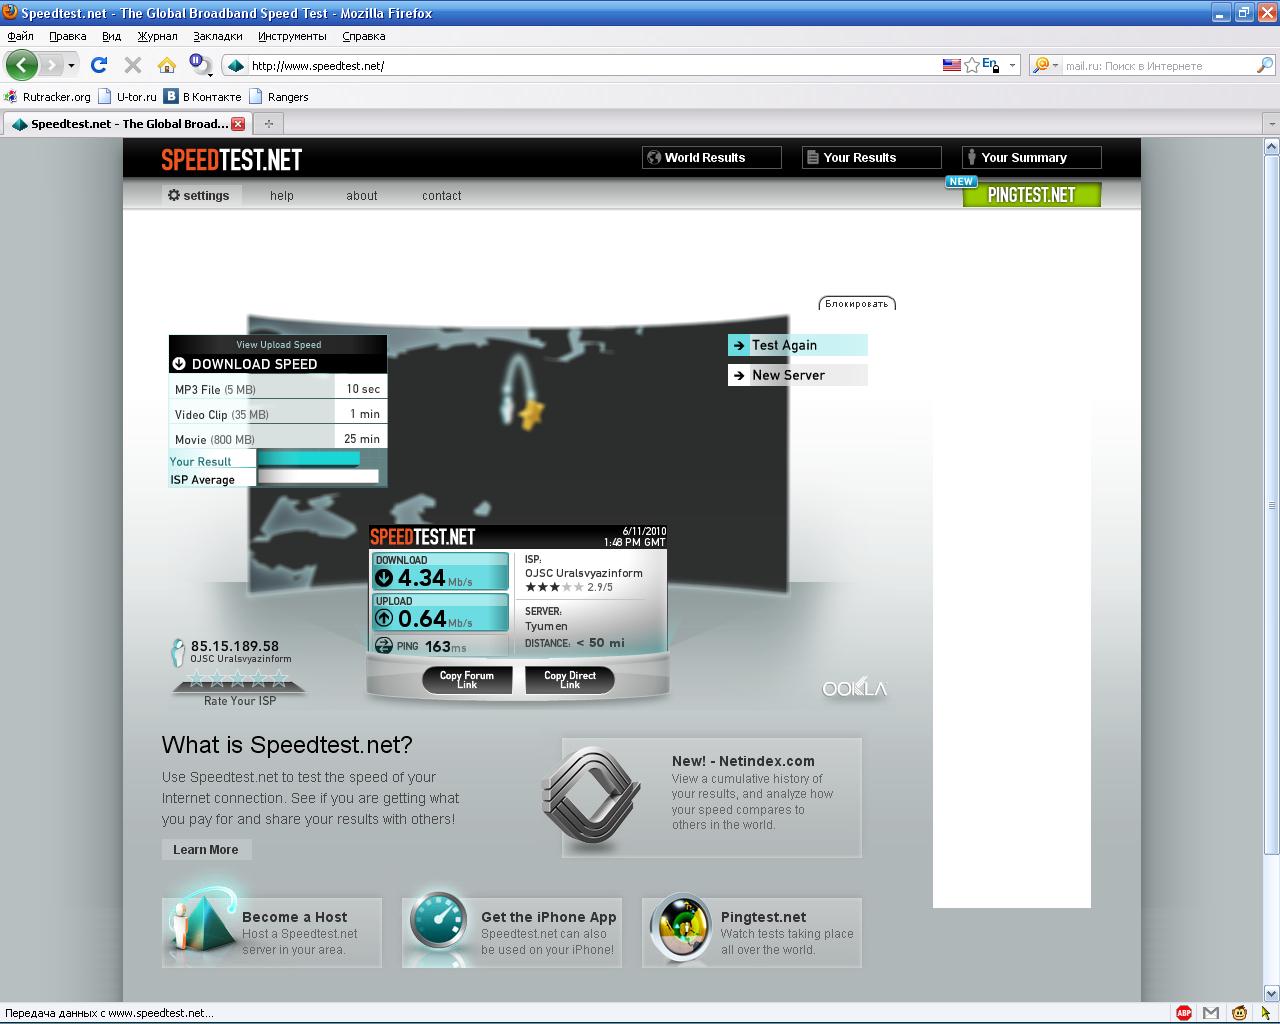This screenshot has height=1024, width=1280.
Task: Open the back/forward history dropdown
Action: point(71,66)
